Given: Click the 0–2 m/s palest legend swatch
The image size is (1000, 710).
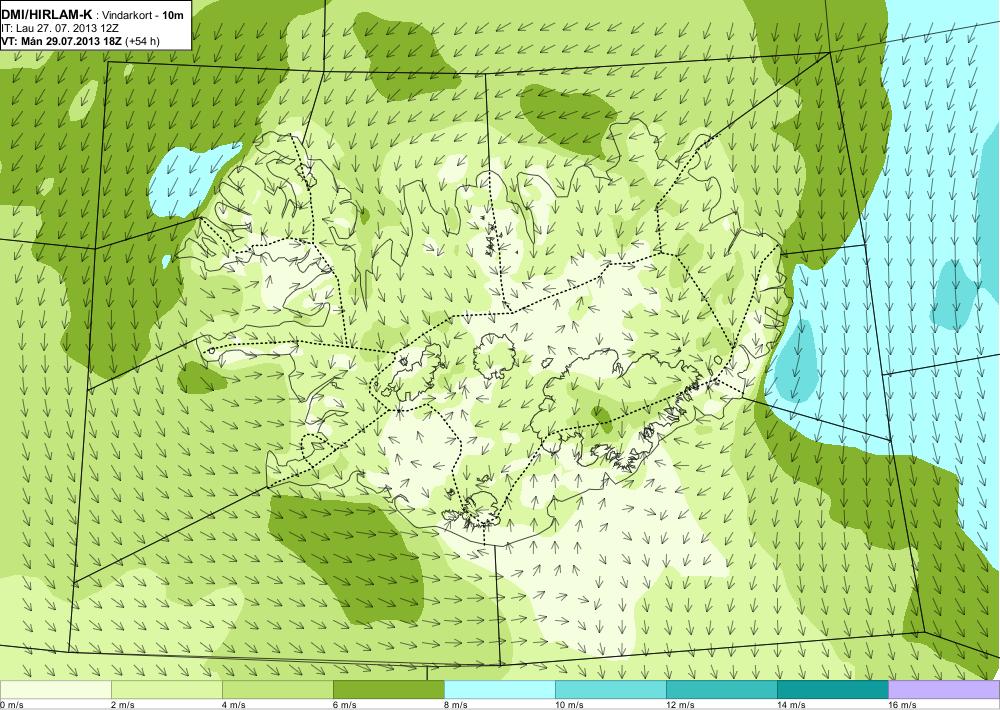Looking at the screenshot, I should (x=55, y=690).
